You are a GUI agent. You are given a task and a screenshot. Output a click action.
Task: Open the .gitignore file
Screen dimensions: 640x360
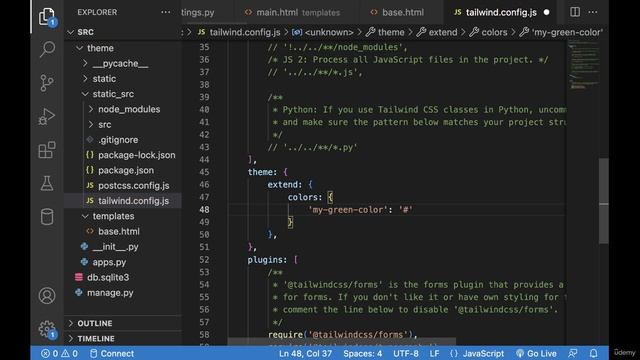click(x=122, y=140)
